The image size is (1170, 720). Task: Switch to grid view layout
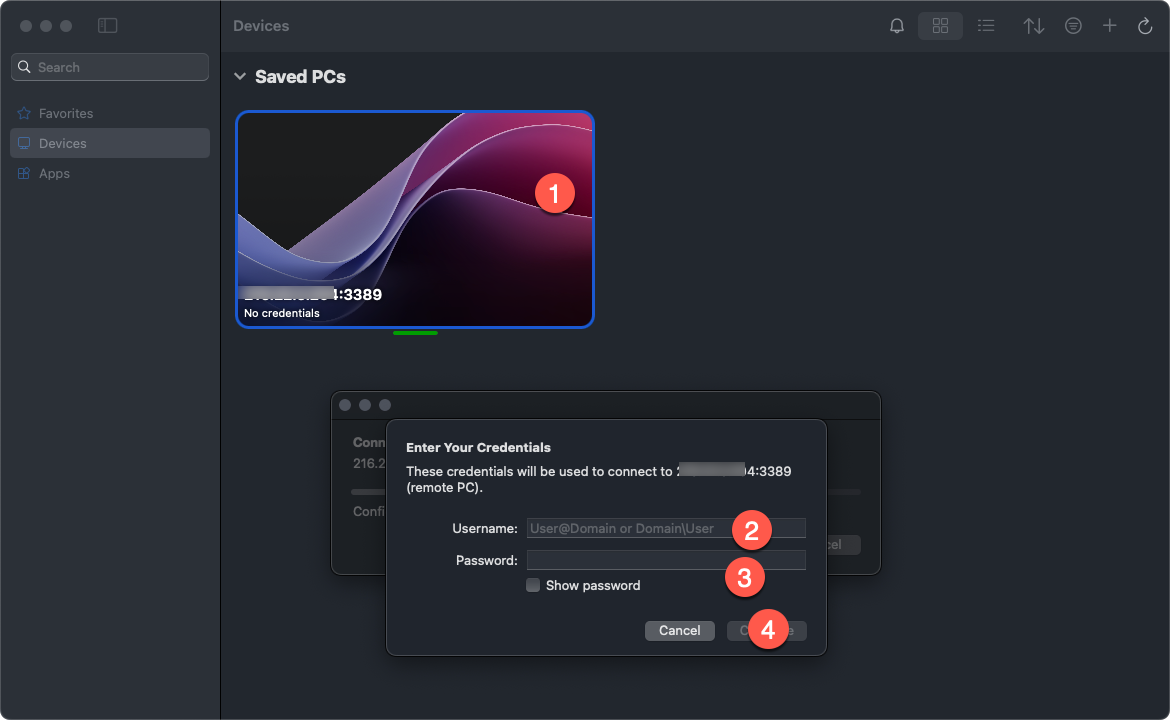pyautogui.click(x=940, y=26)
